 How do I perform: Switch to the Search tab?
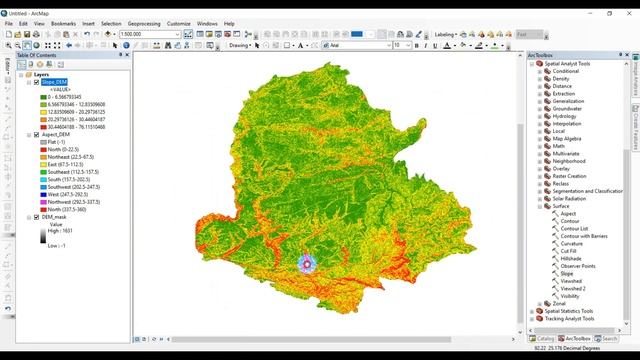point(606,339)
